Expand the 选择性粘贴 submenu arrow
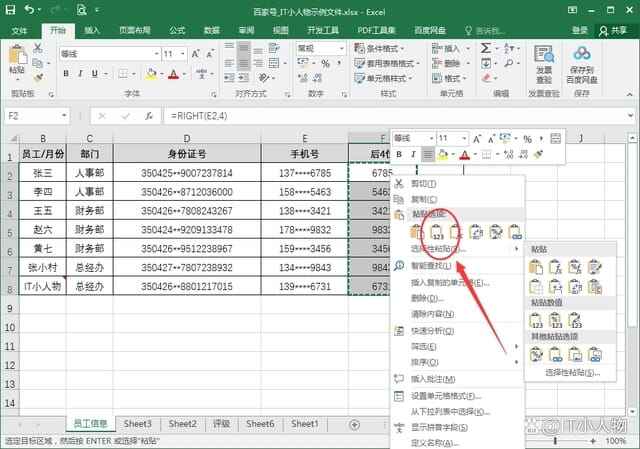 click(x=516, y=248)
